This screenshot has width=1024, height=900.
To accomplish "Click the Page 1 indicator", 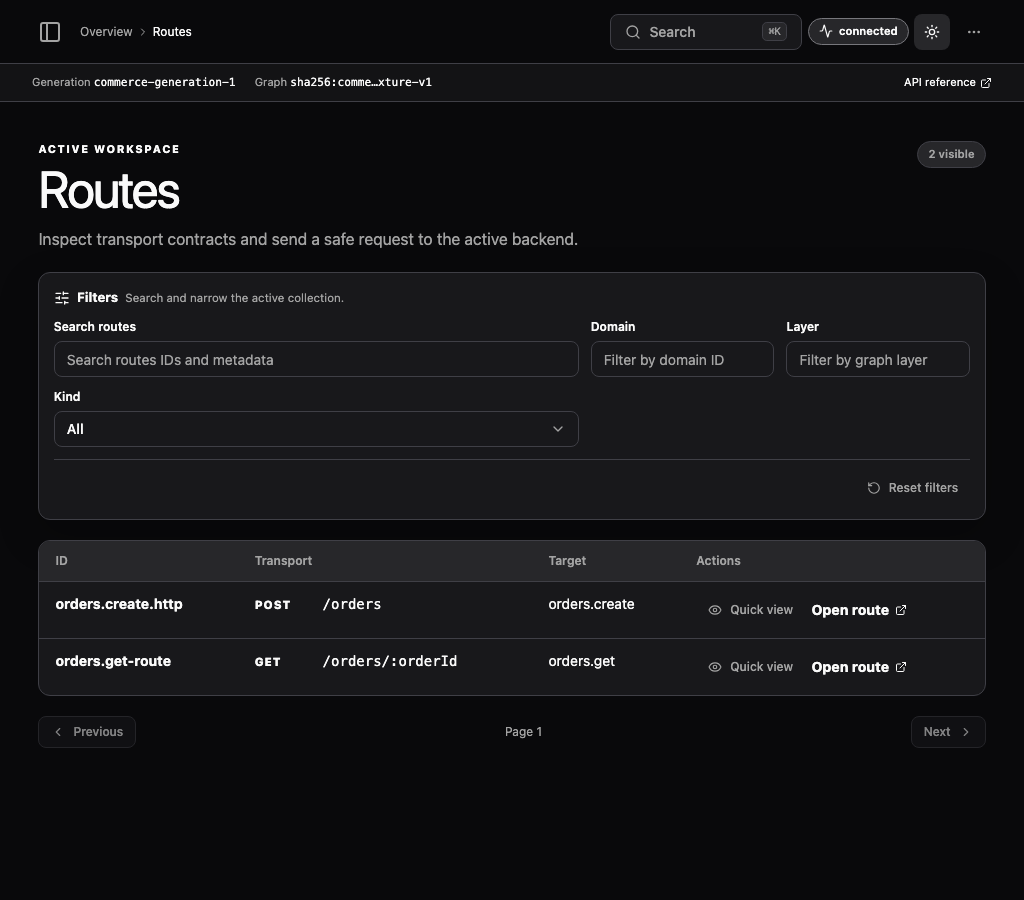I will pos(523,732).
